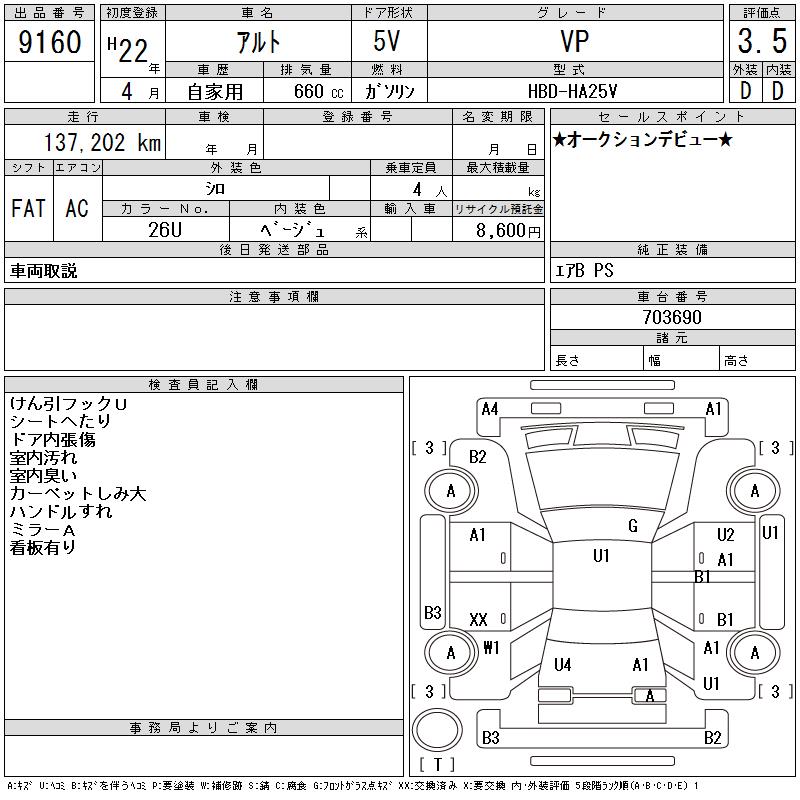The height and width of the screenshot is (800, 800).
Task: Click the U4 mark on the rear hatch
Action: click(563, 664)
